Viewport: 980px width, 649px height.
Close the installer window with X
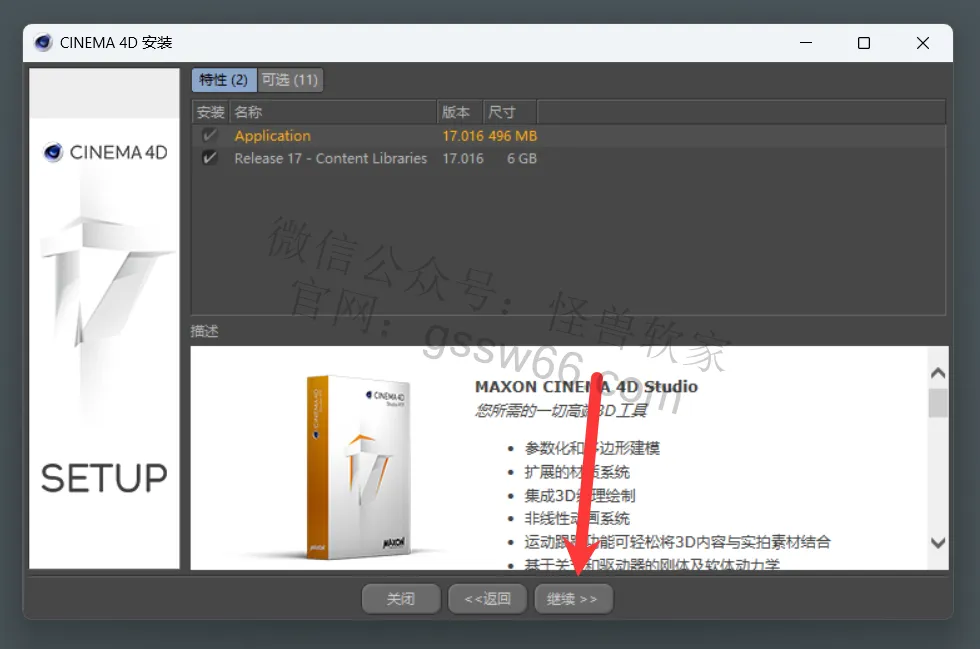[x=922, y=43]
